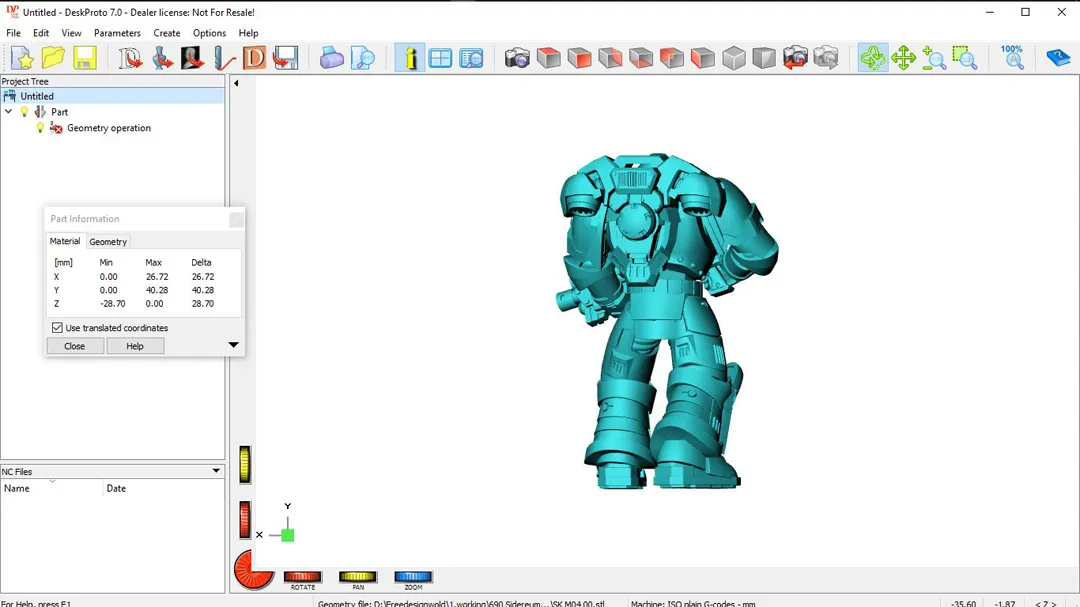Dismiss Part Information with its X button
Screen dimensions: 1080x607
[236, 219]
